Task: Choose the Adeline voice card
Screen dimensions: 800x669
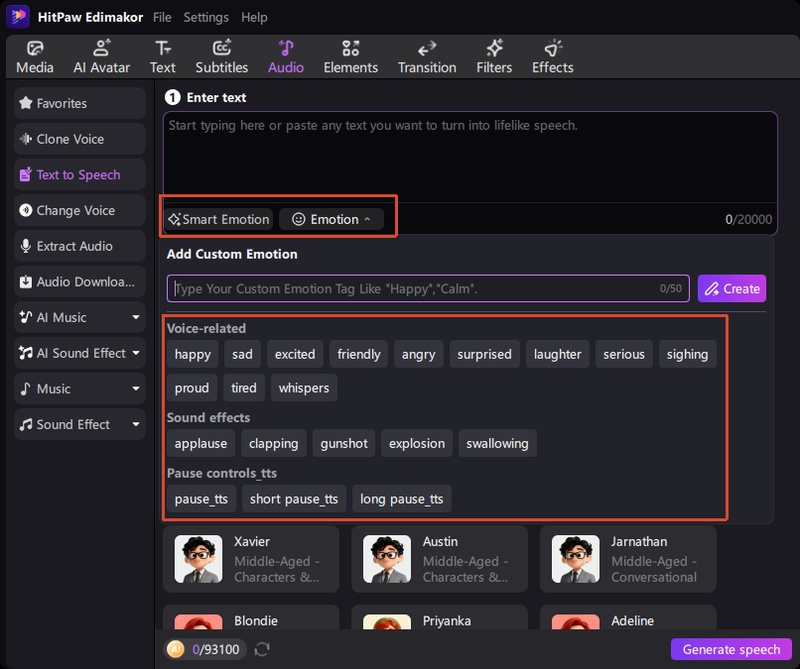Action: click(628, 617)
